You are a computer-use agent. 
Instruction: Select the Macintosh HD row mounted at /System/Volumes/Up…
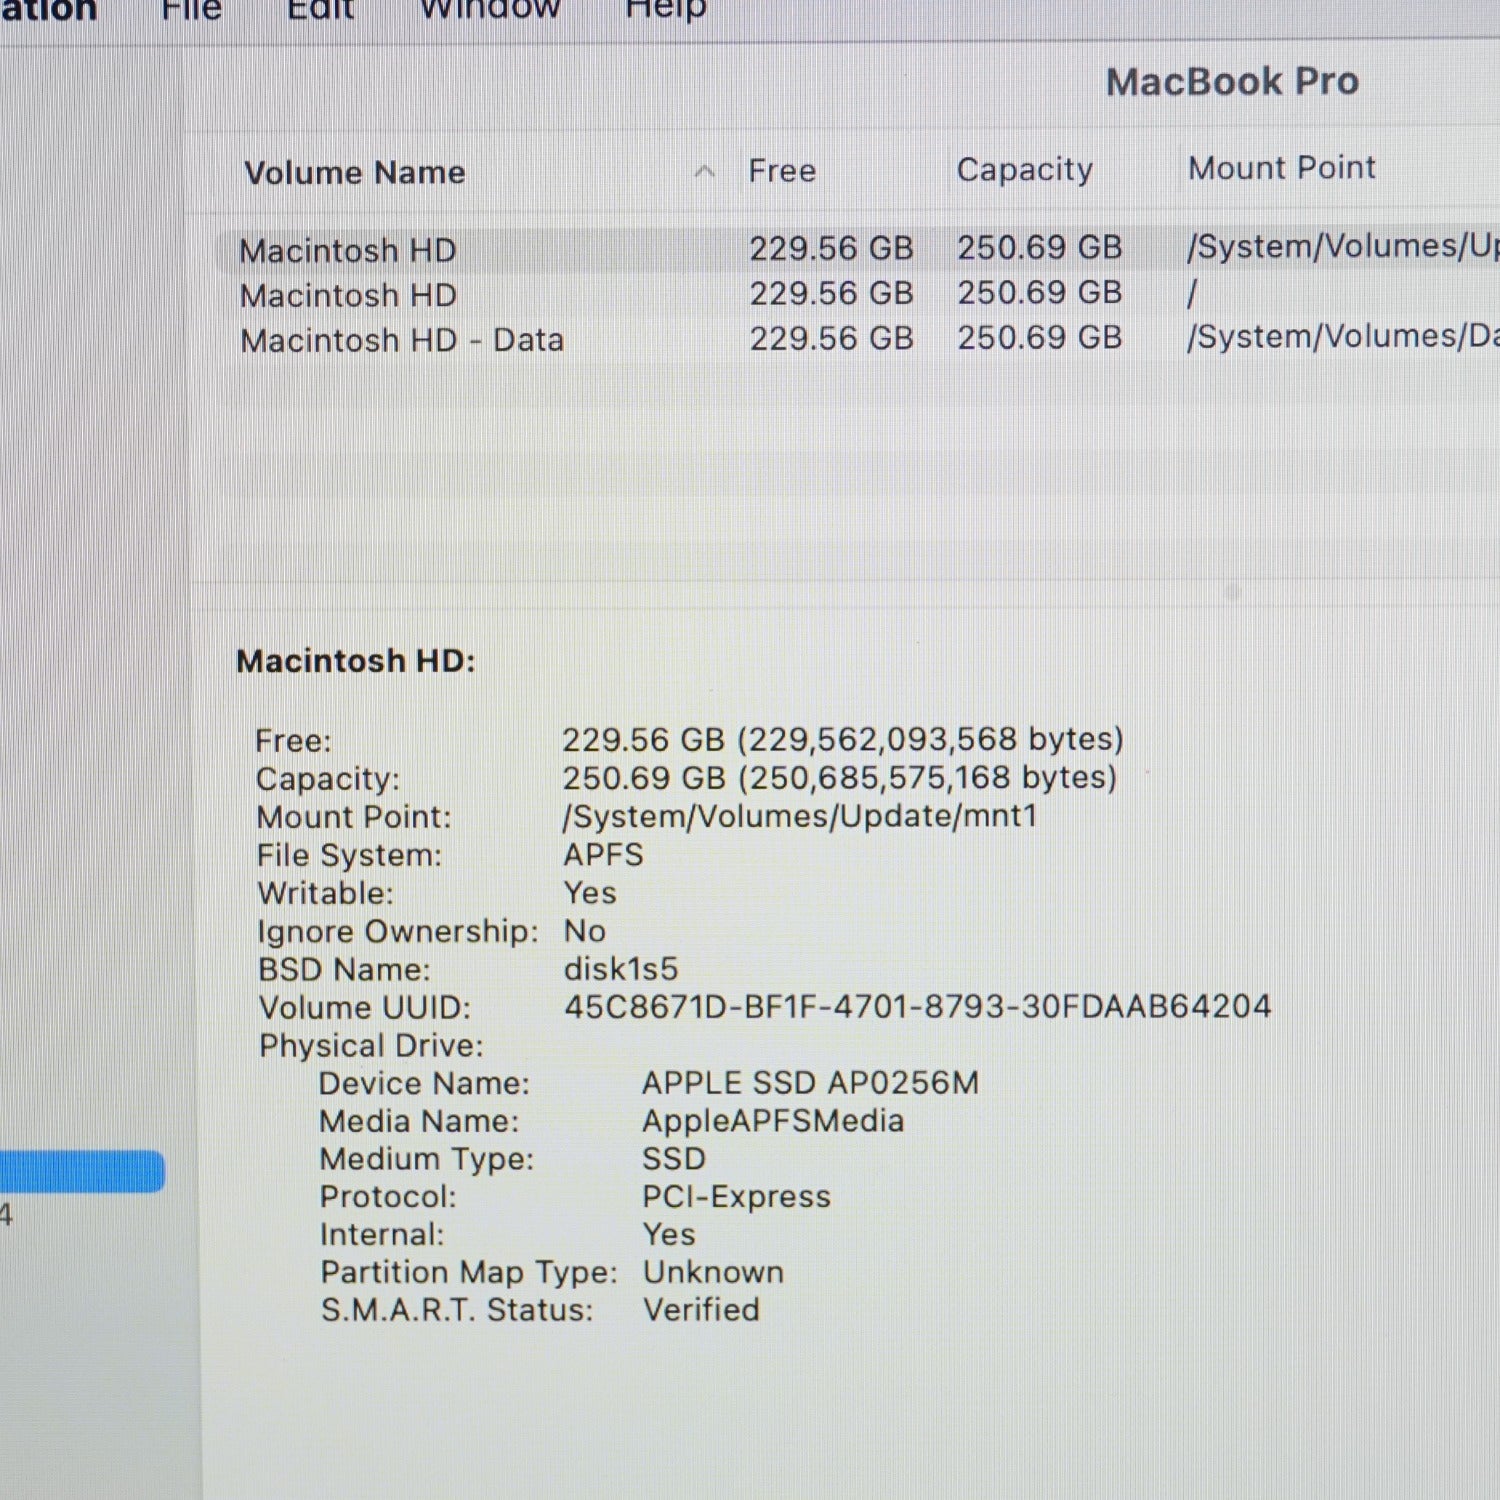pyautogui.click(x=858, y=249)
